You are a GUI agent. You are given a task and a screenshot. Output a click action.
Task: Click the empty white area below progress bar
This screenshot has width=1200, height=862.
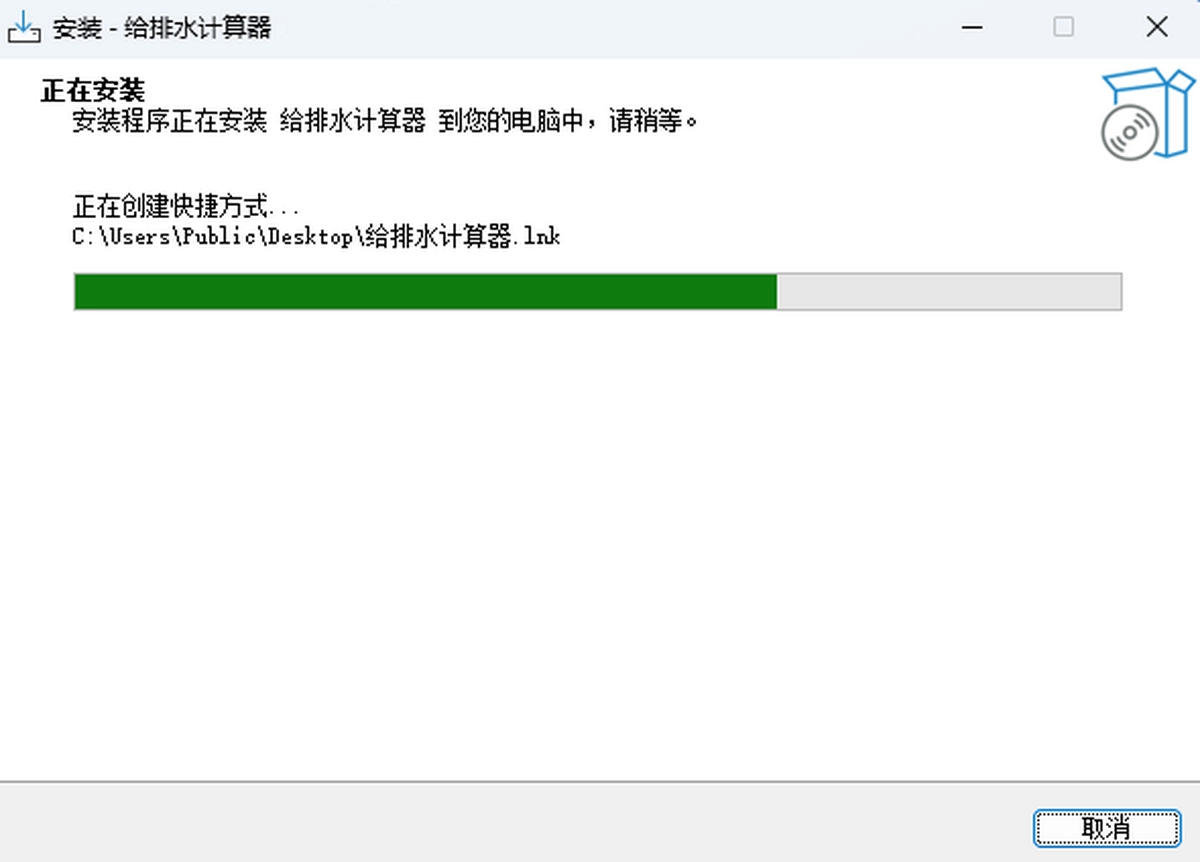pos(600,540)
